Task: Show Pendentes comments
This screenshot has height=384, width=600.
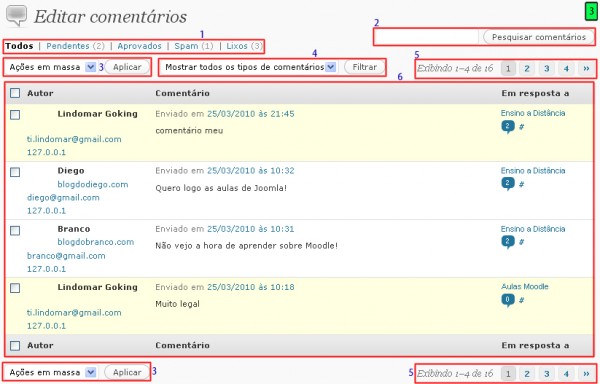Action: coord(68,46)
